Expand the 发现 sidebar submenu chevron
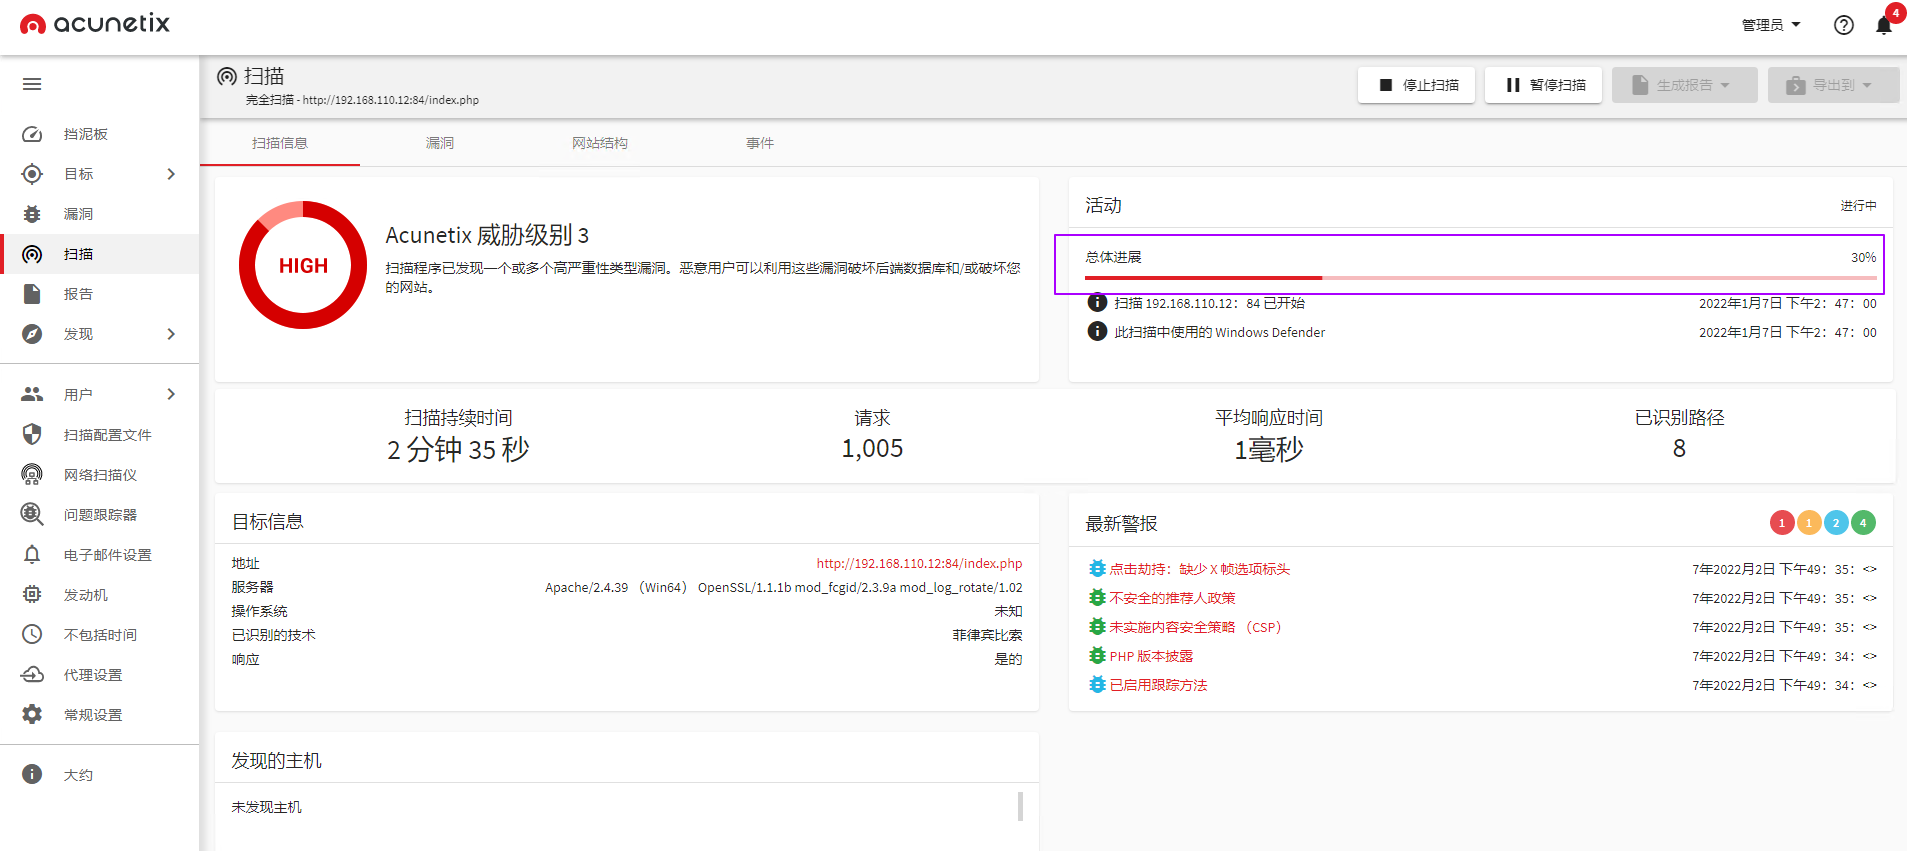Image resolution: width=1907 pixels, height=851 pixels. tap(171, 334)
